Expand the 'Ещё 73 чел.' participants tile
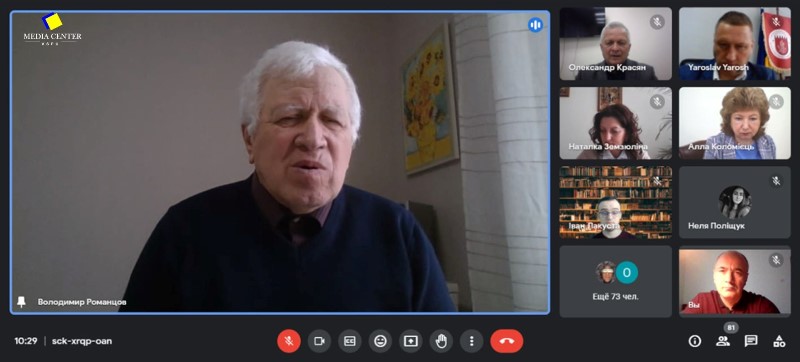This screenshot has height=362, width=800. click(x=616, y=281)
